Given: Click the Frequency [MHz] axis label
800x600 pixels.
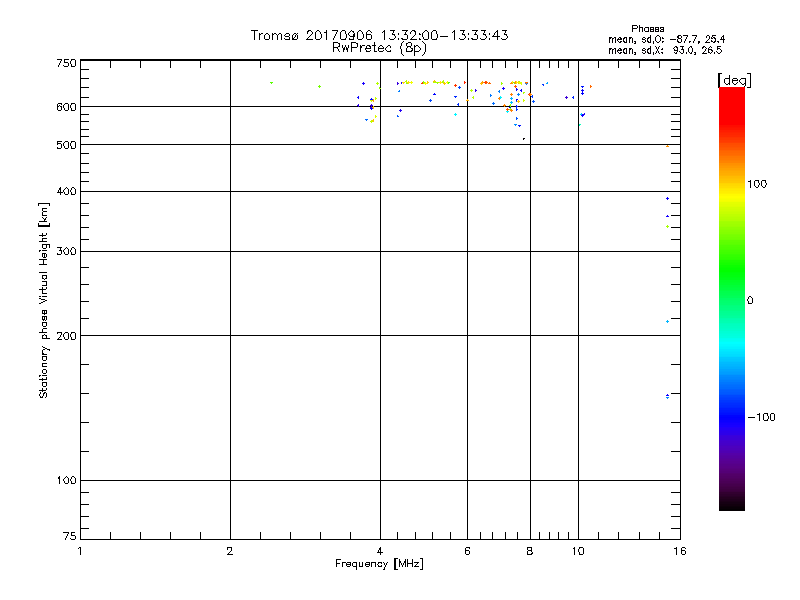Looking at the screenshot, I should pos(379,565).
